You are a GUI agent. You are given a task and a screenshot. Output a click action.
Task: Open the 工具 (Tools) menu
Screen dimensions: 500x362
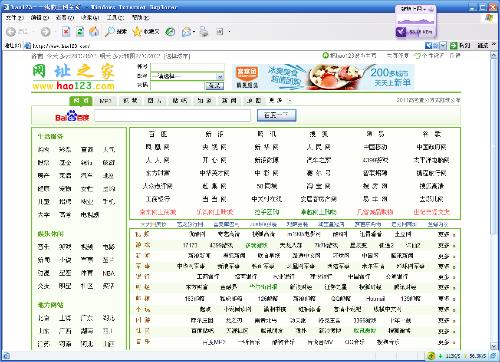pos(115,17)
